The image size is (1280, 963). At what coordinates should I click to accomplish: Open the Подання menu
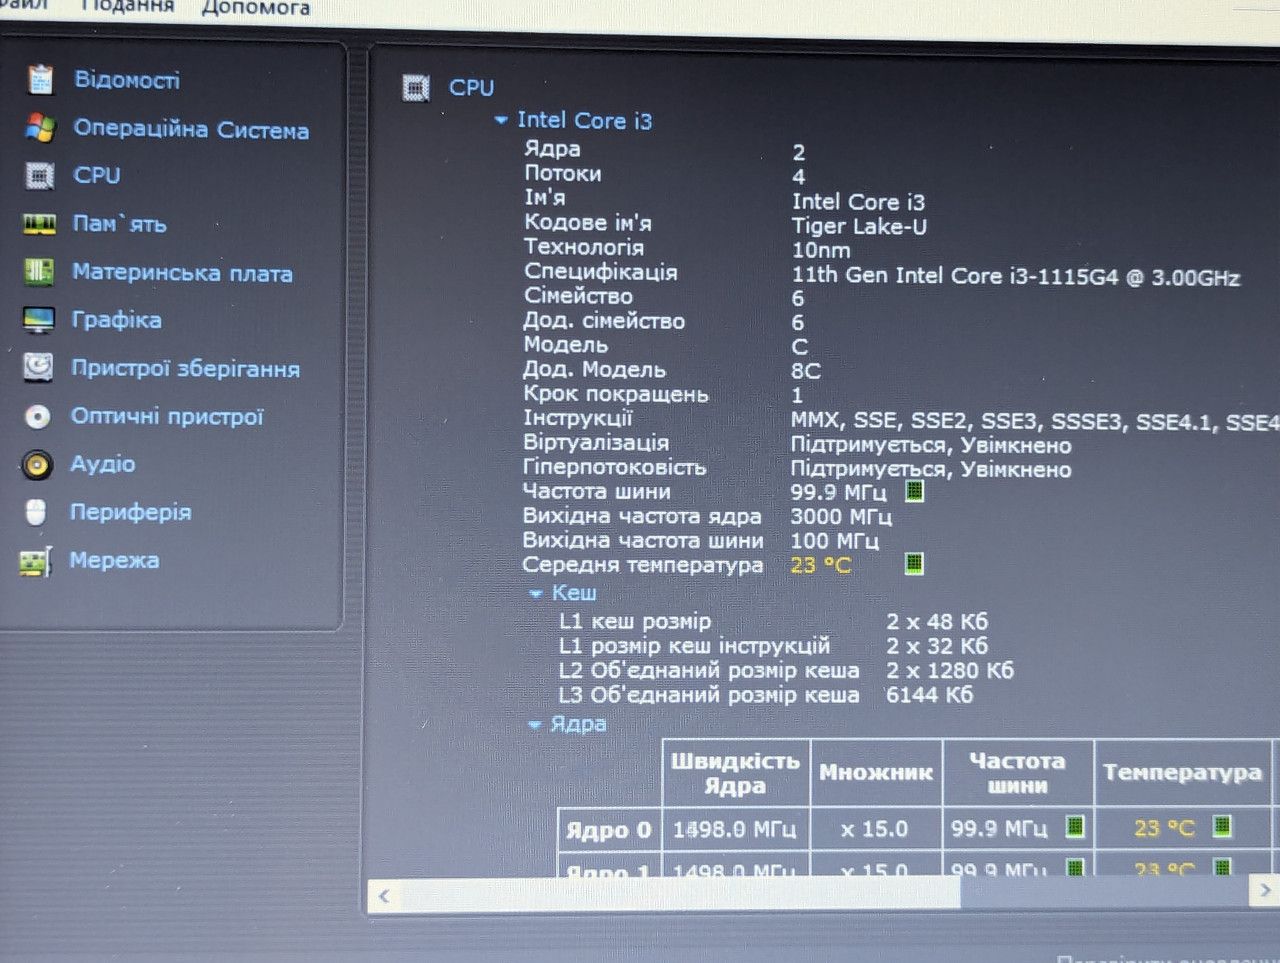pyautogui.click(x=127, y=6)
